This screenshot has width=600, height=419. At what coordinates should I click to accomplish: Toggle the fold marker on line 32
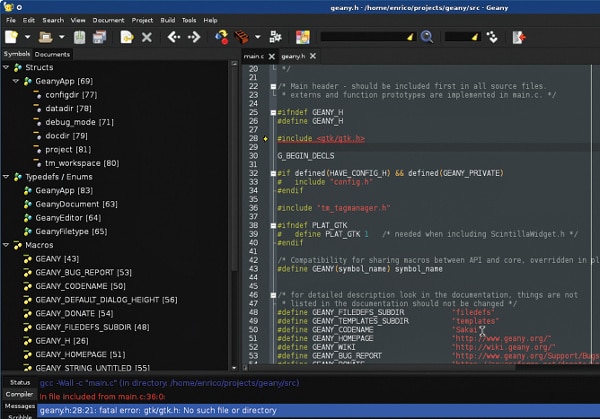point(273,171)
